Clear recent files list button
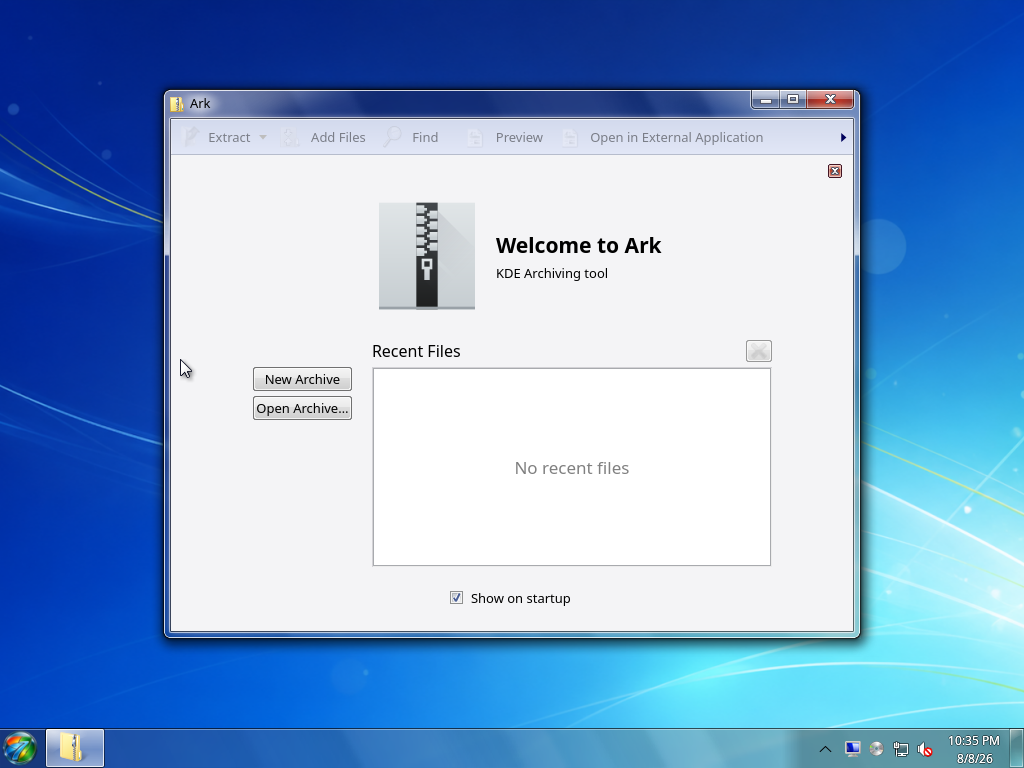This screenshot has width=1024, height=768. tap(759, 351)
